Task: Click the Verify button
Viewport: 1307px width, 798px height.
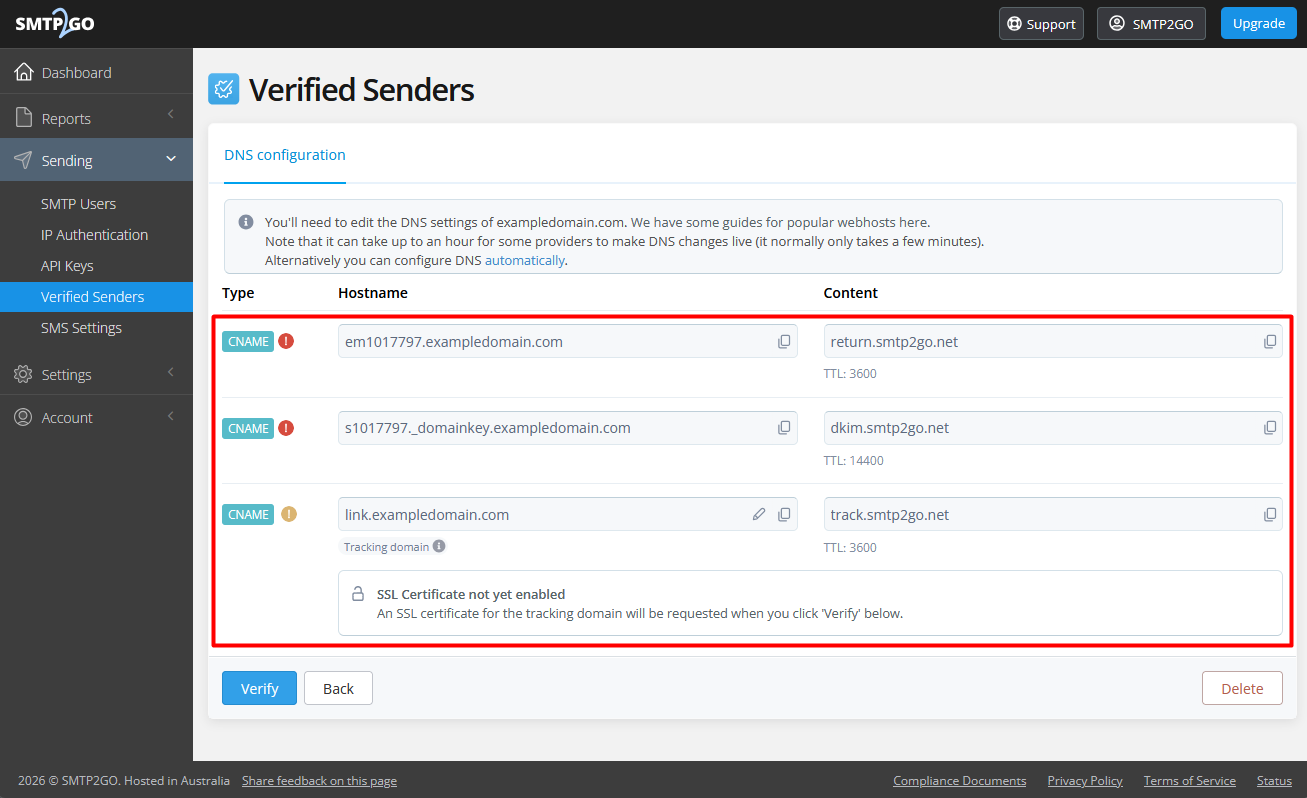Action: click(x=259, y=688)
